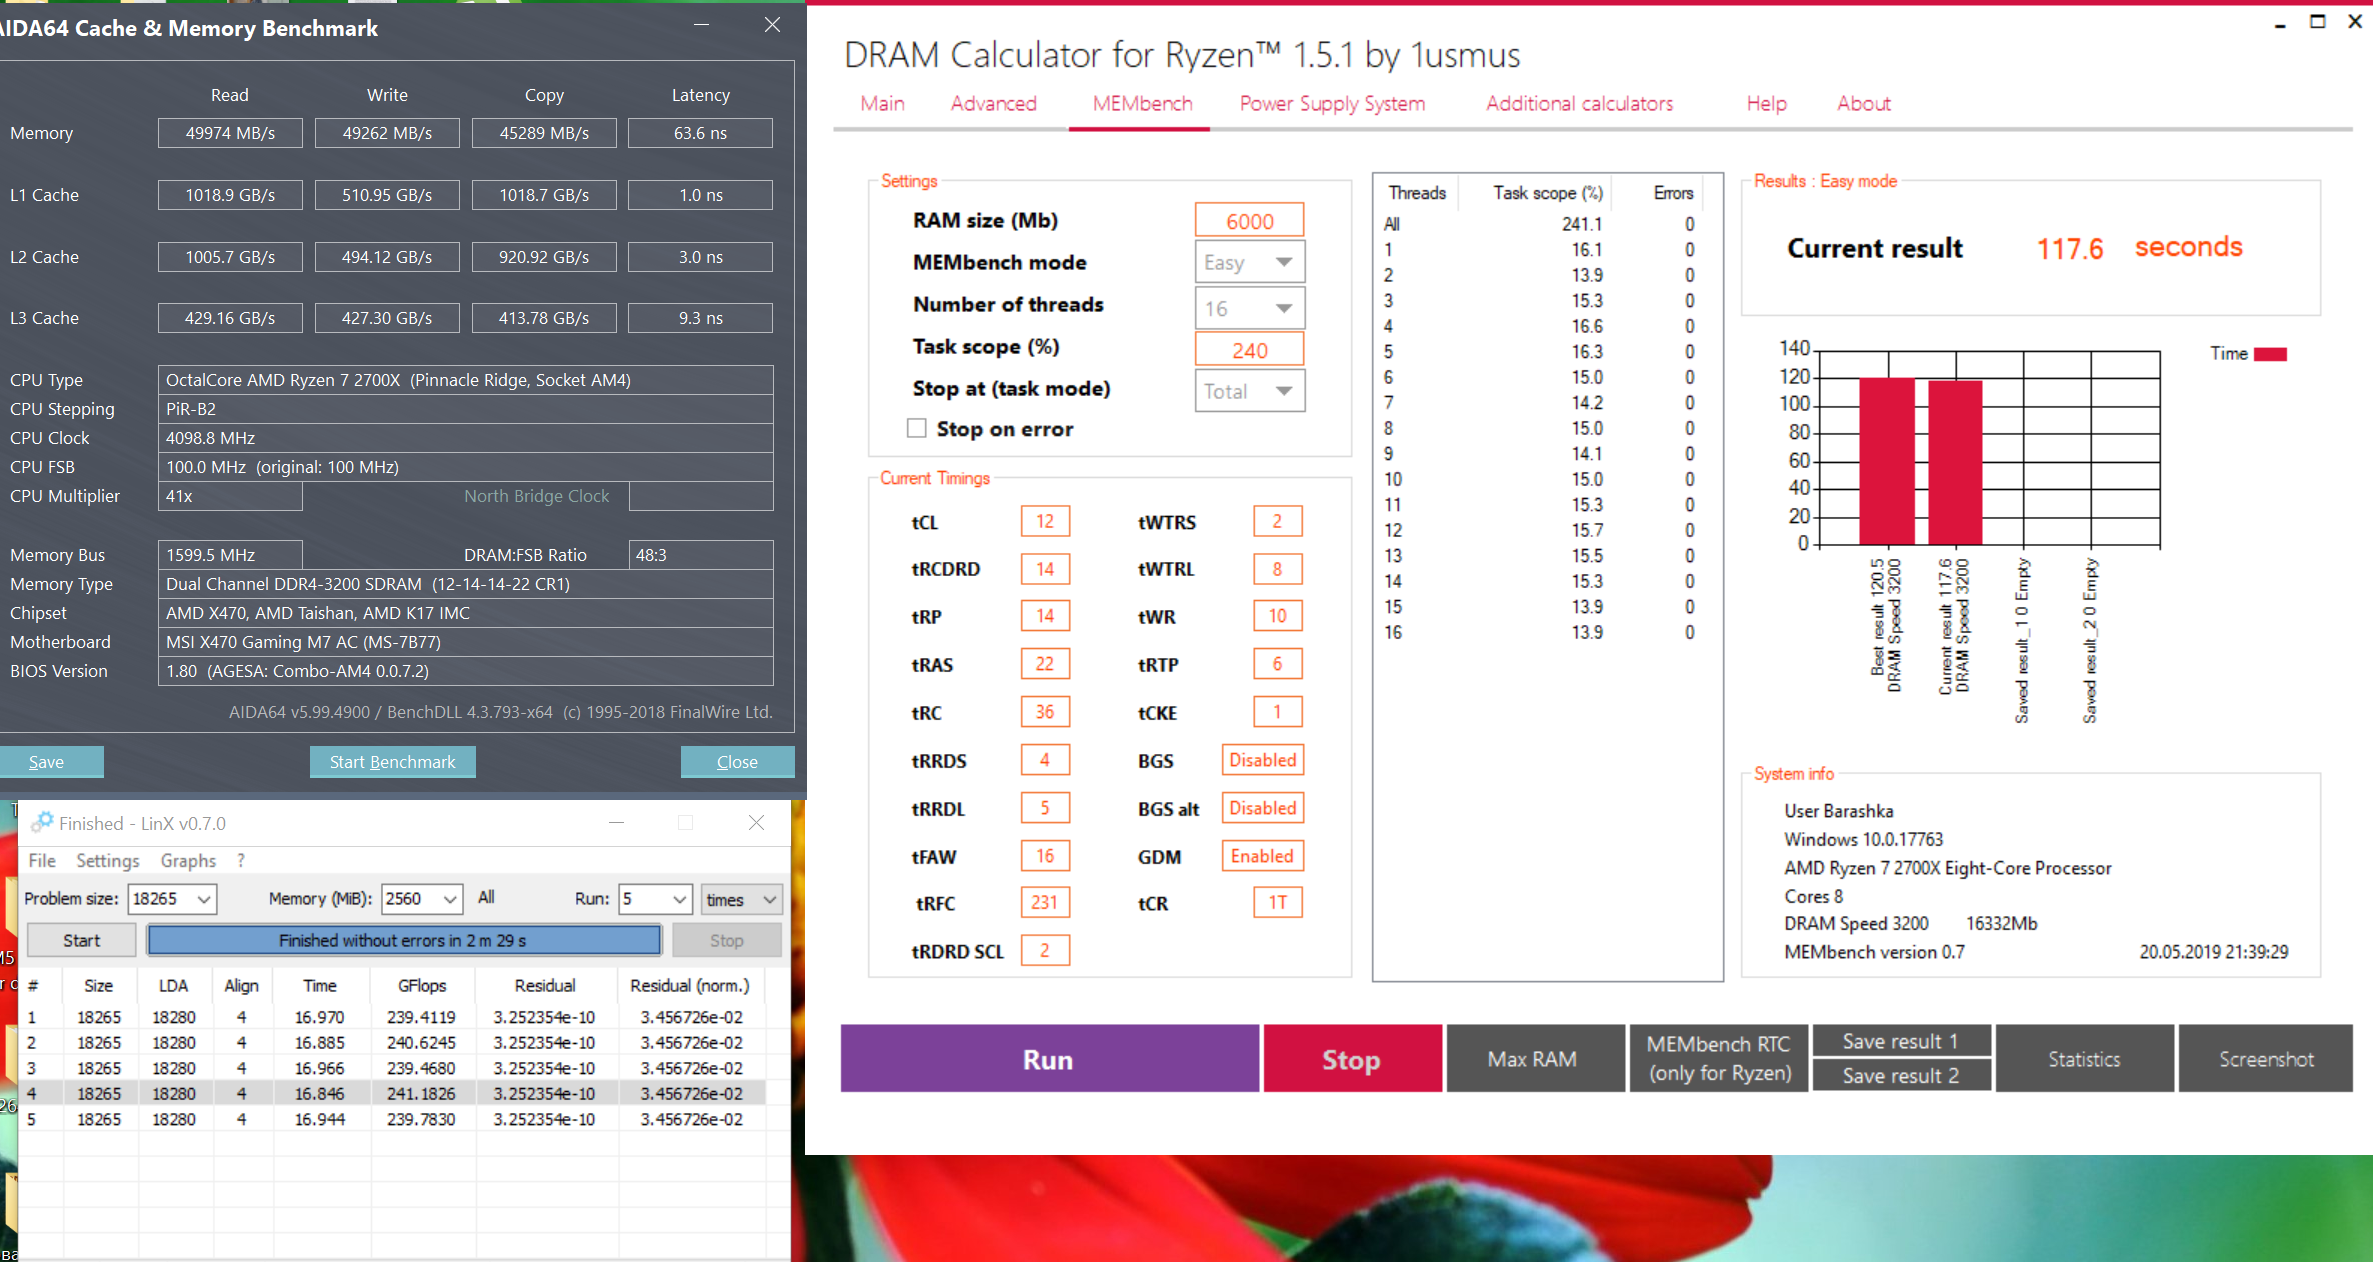The image size is (2373, 1262).
Task: Minimize the LinX window
Action: click(616, 823)
